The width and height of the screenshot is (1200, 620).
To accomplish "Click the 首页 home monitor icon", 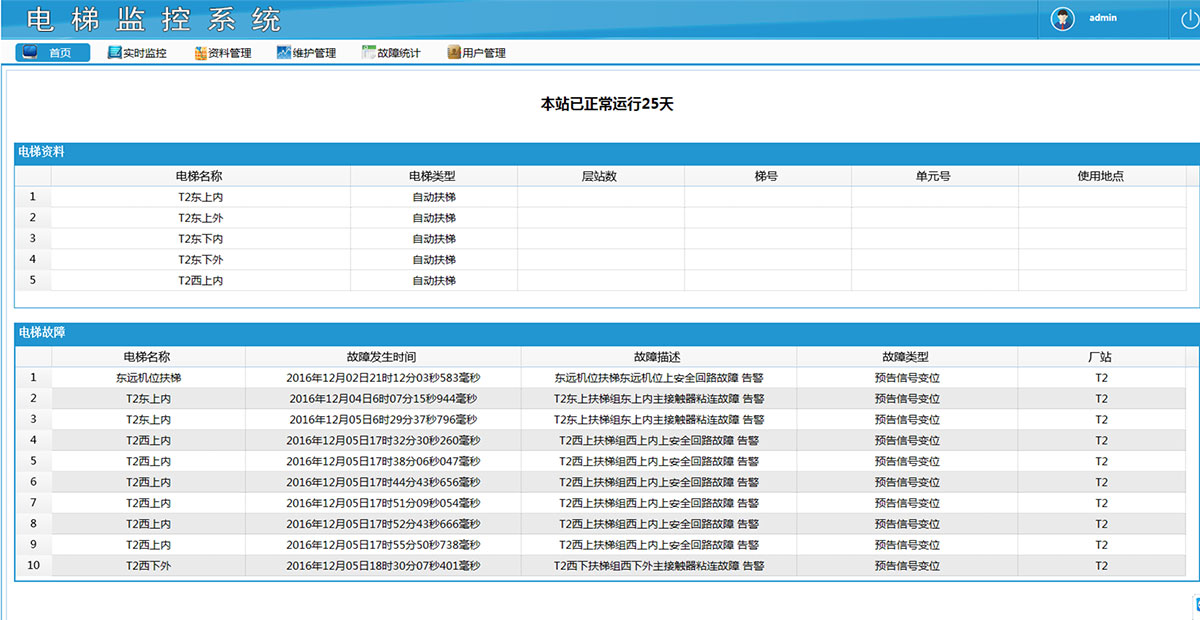I will pos(30,53).
